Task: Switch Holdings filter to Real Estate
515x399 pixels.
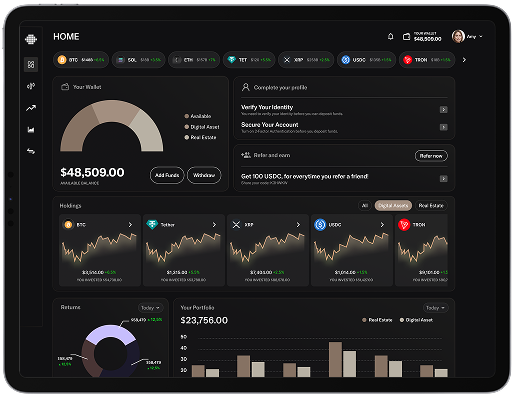Action: 431,206
